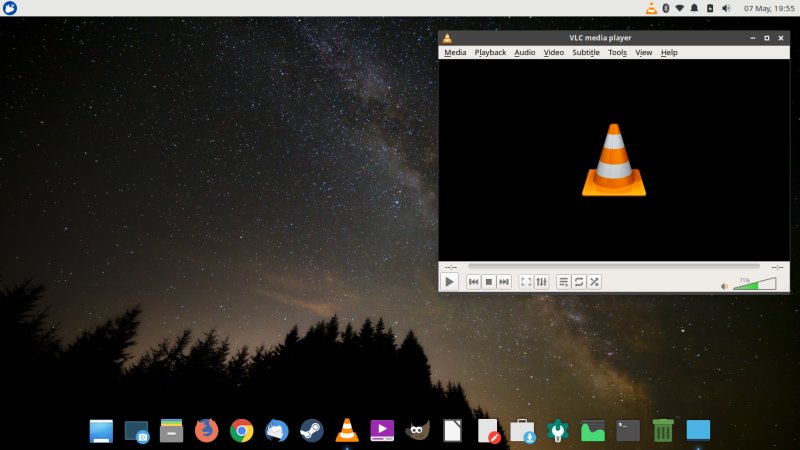Show extended settings equalizer panel

click(541, 282)
